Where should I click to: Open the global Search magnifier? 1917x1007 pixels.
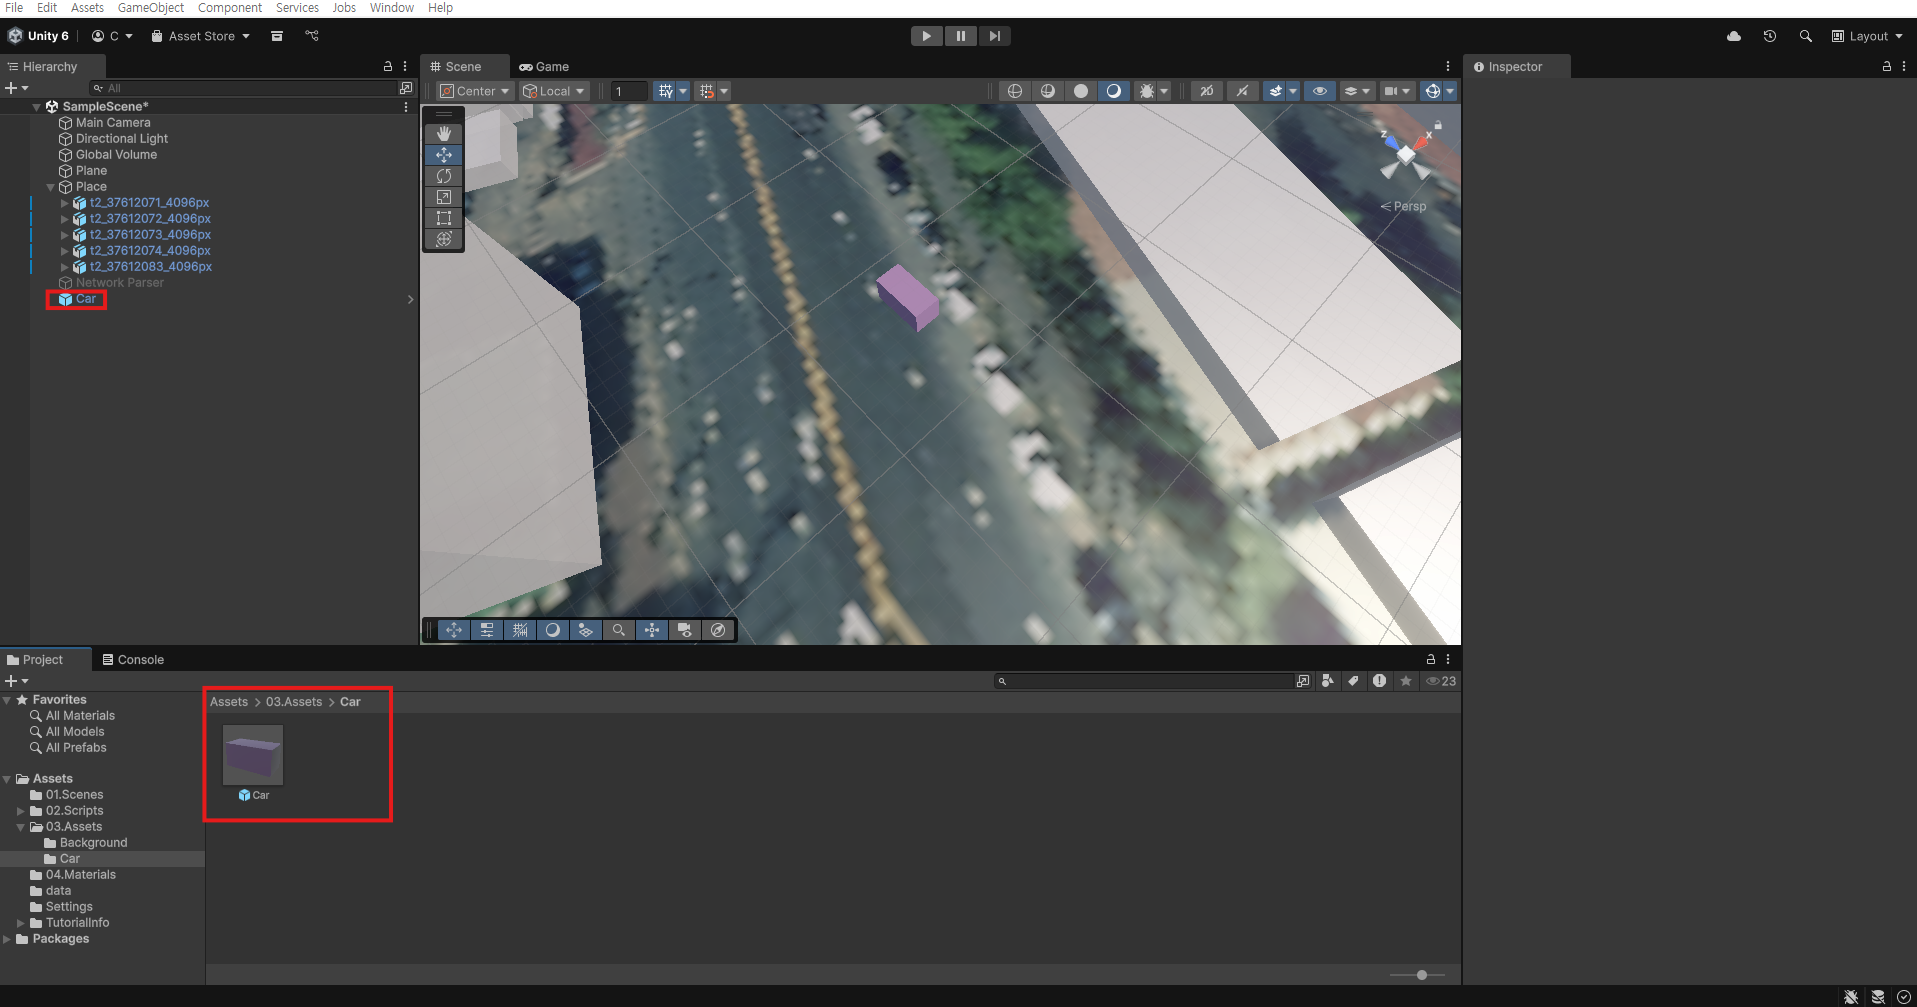pyautogui.click(x=1805, y=36)
